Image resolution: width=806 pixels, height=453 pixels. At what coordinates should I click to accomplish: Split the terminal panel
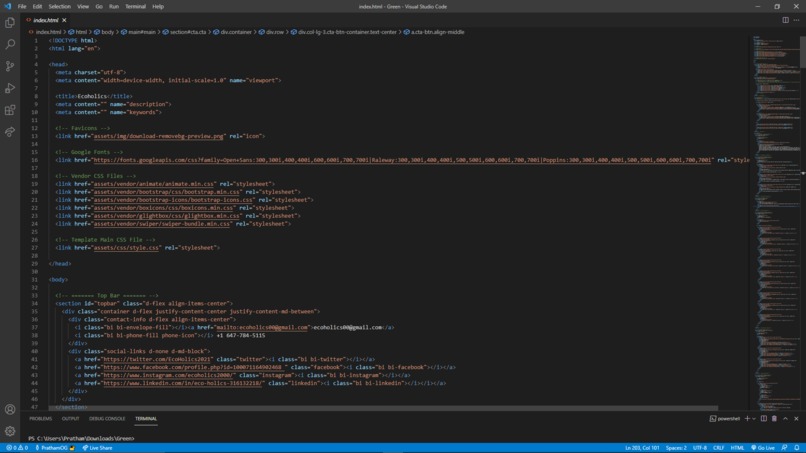[x=764, y=419]
